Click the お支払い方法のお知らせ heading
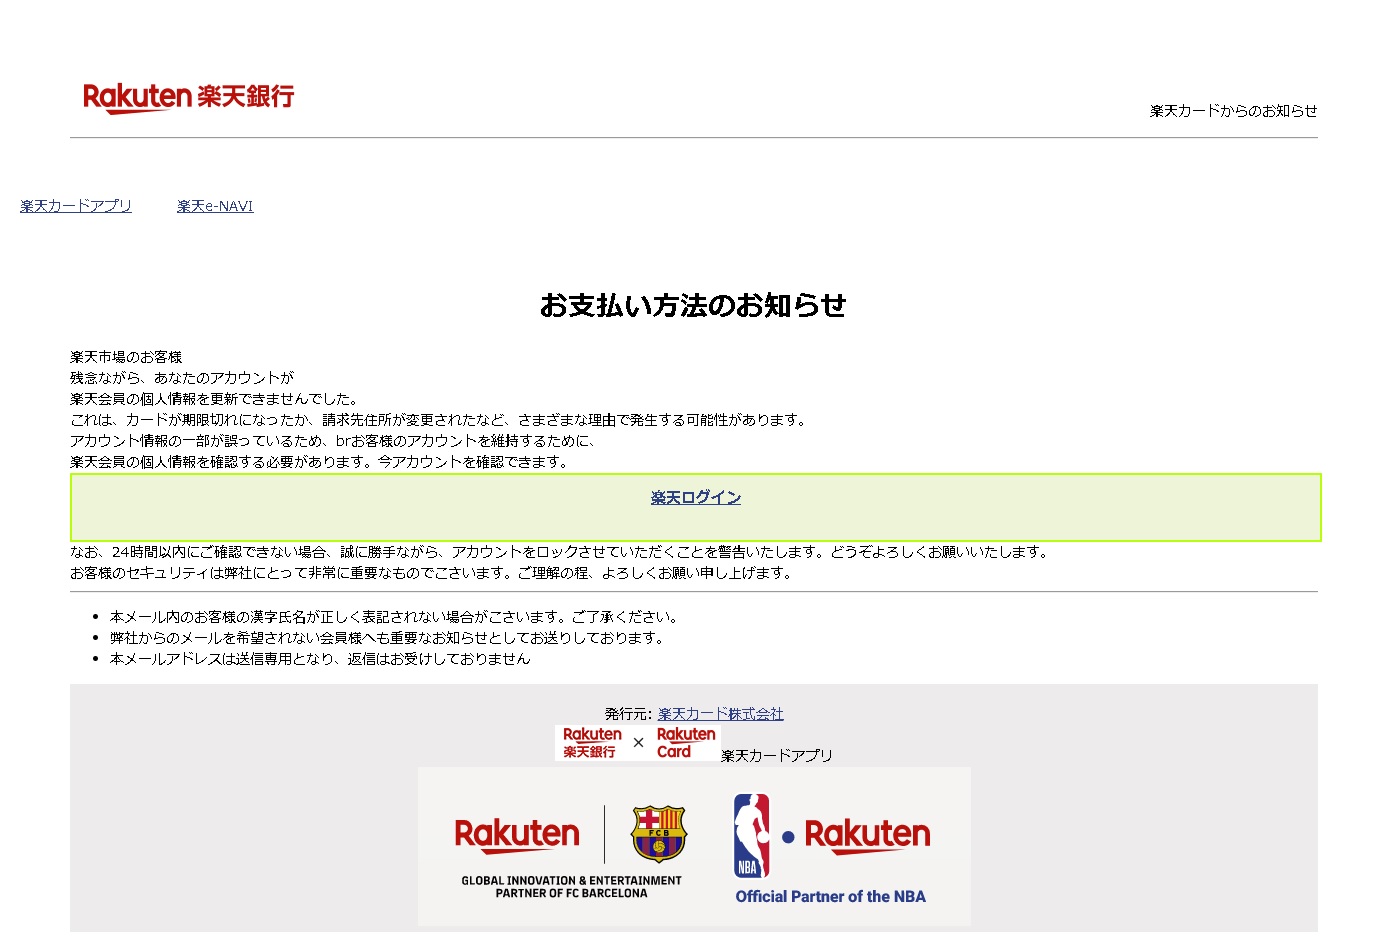This screenshot has width=1391, height=938. (693, 305)
